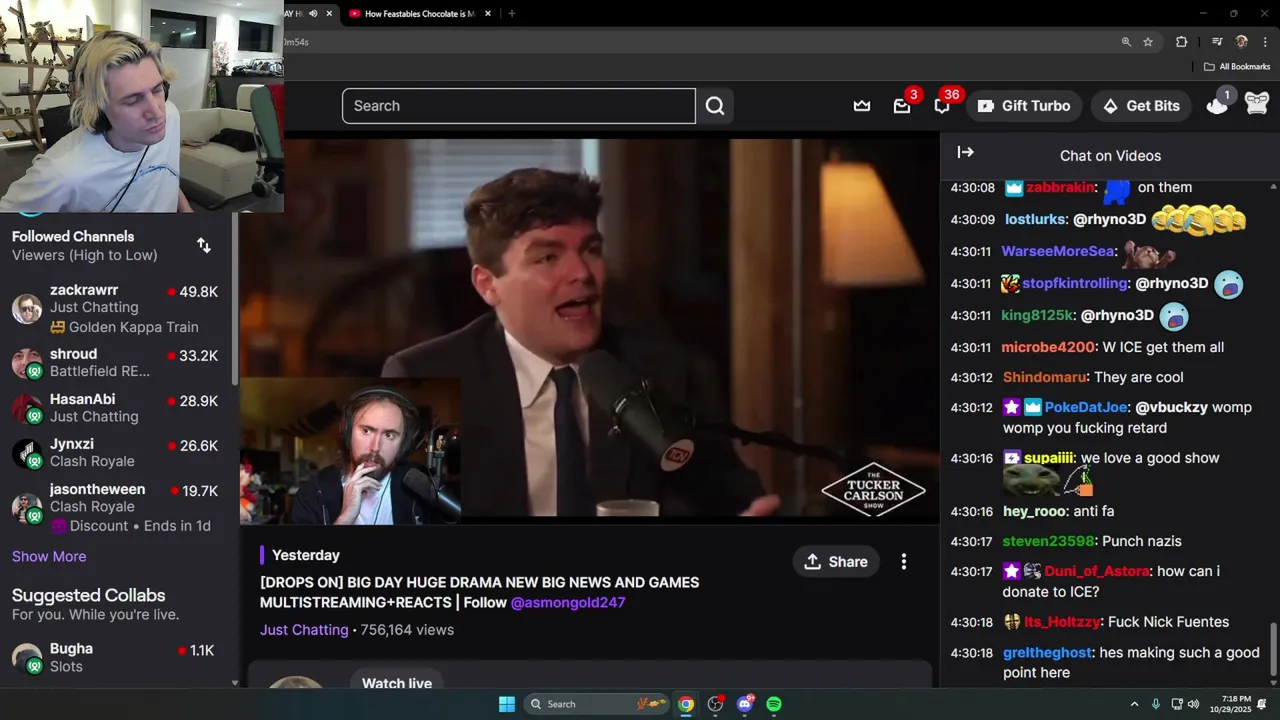Click the Followed Channels header
Viewport: 1280px width, 720px height.
pos(73,237)
